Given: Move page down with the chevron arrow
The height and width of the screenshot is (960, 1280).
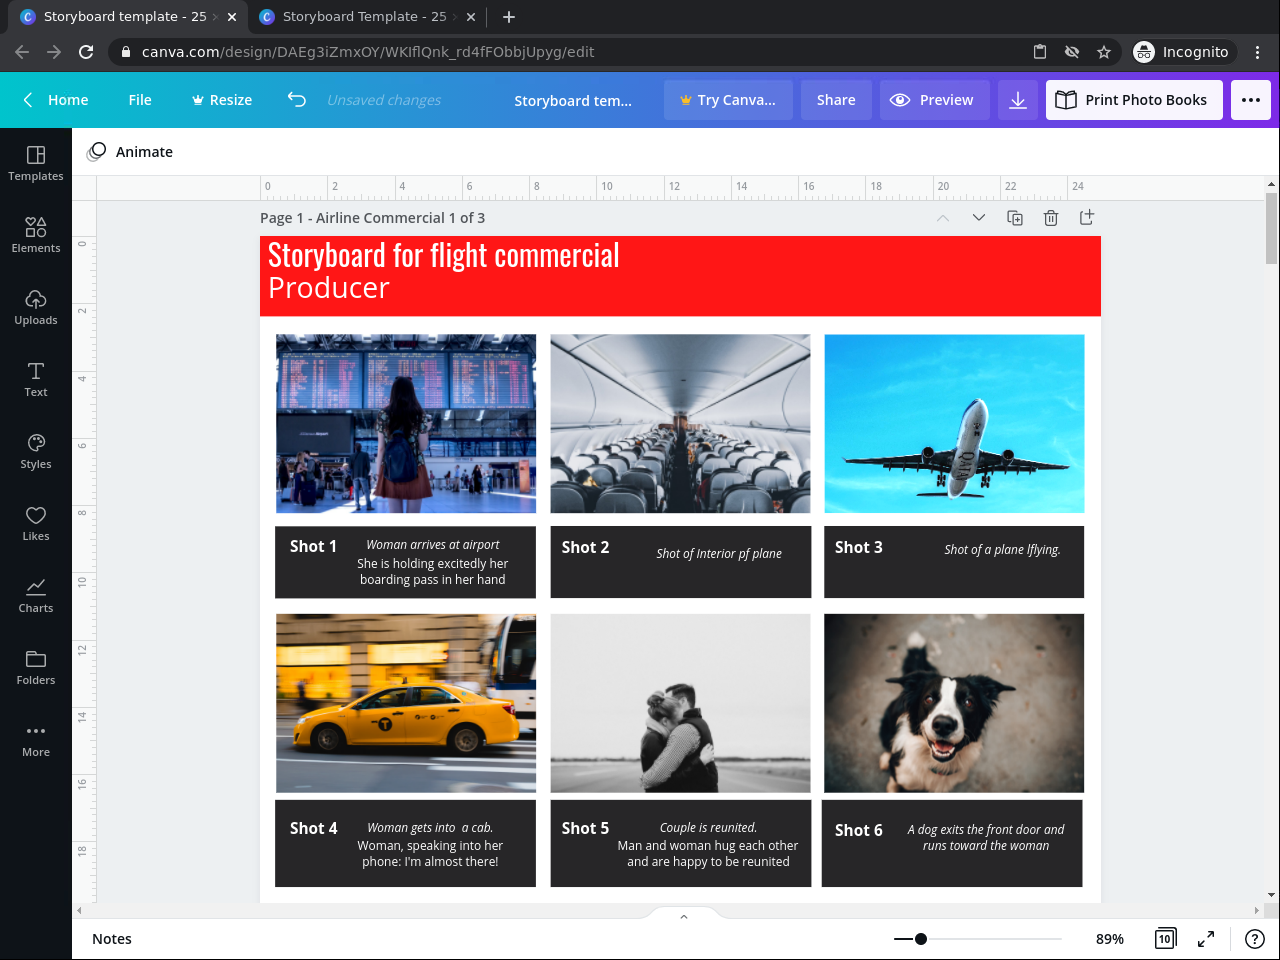Looking at the screenshot, I should coord(979,218).
